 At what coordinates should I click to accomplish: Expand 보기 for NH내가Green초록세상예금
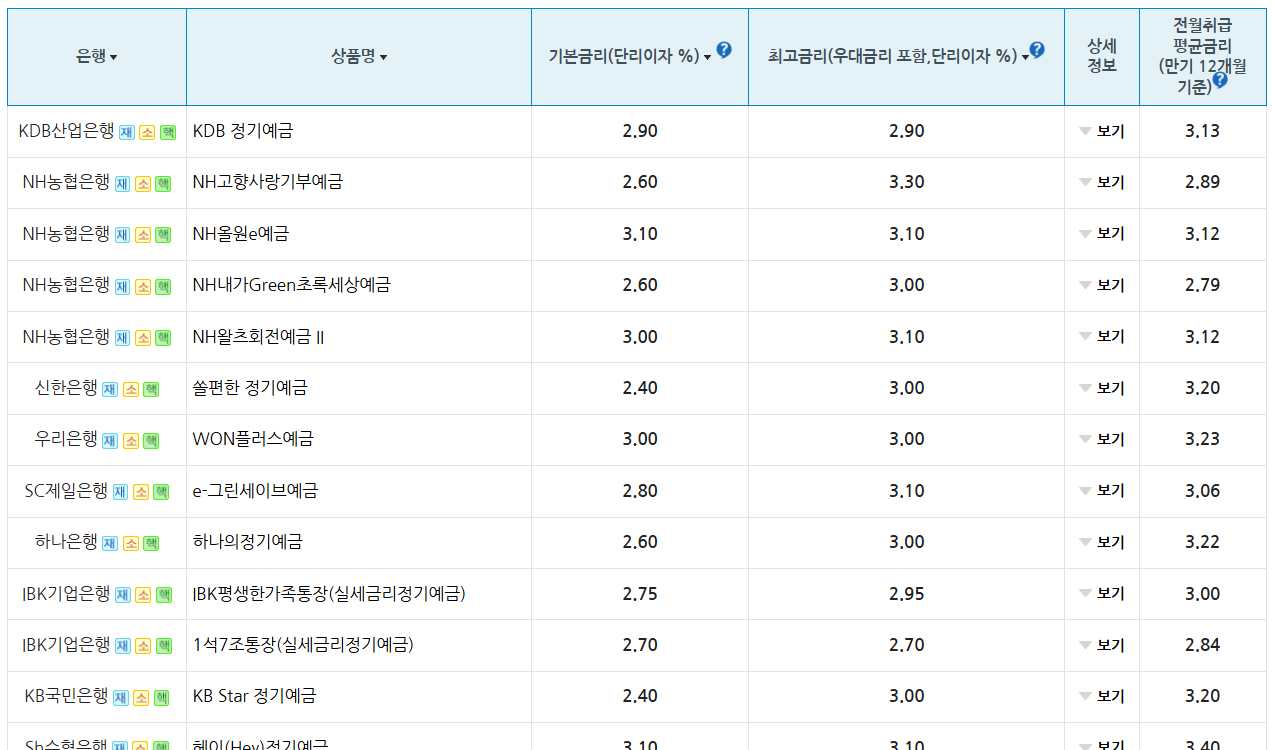1102,285
